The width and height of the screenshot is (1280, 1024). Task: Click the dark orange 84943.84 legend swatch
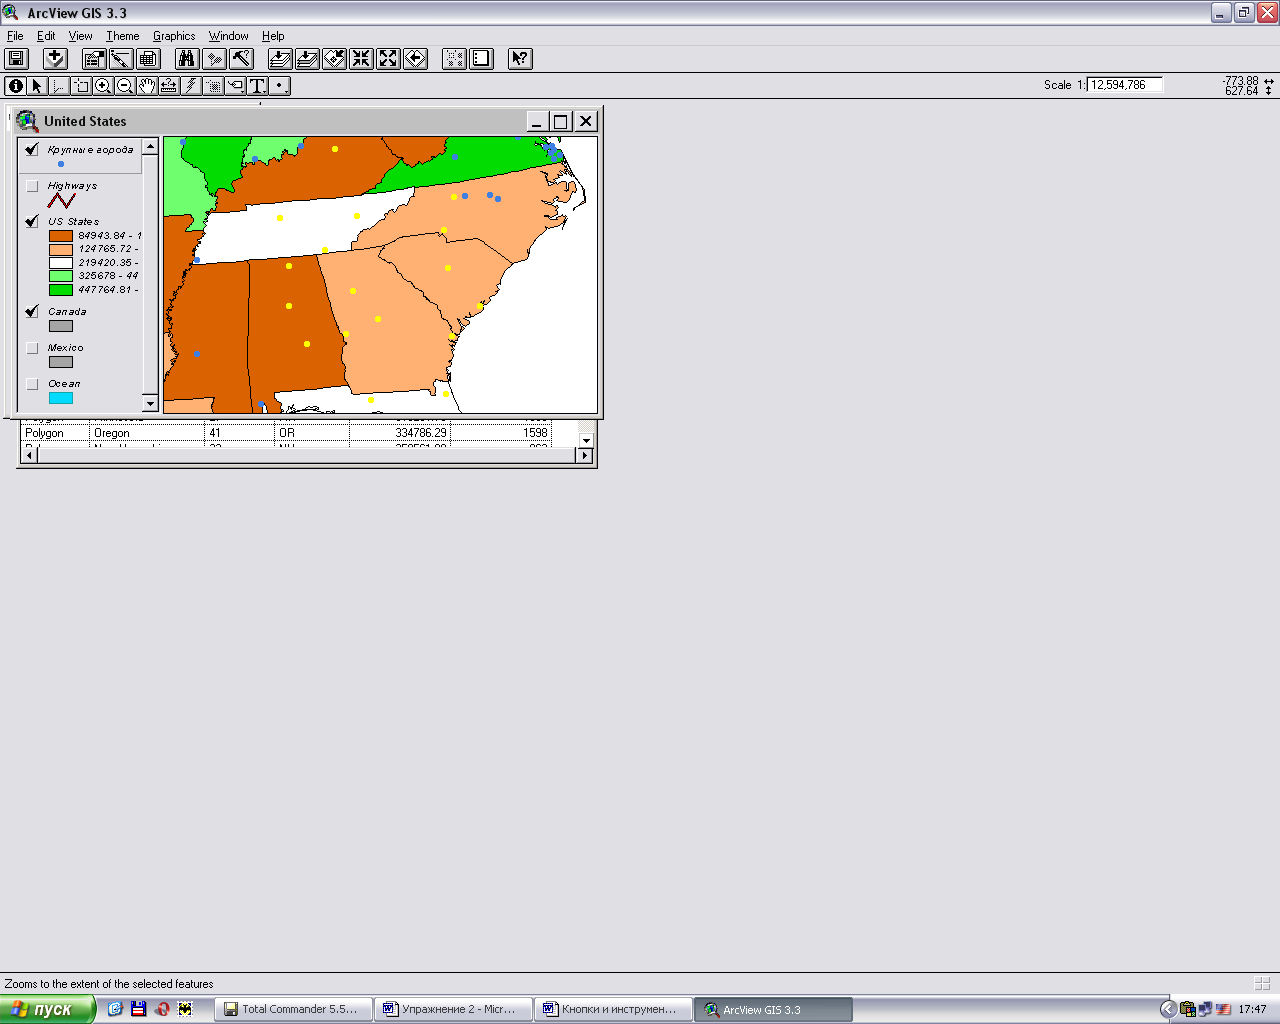[61, 236]
